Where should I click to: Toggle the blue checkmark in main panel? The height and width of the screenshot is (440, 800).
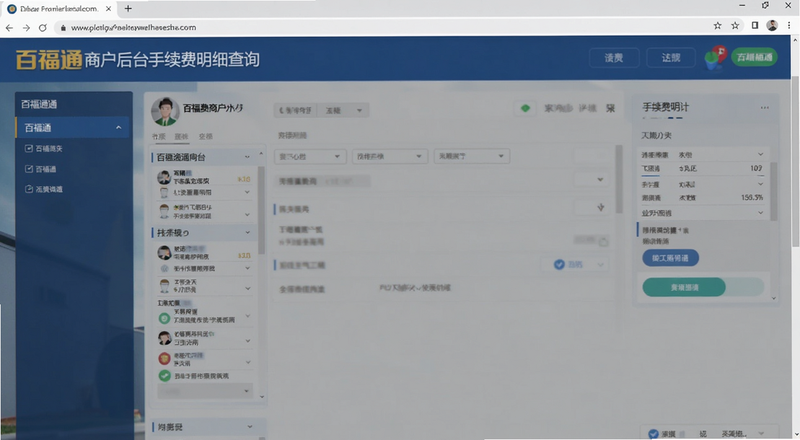[x=559, y=264]
